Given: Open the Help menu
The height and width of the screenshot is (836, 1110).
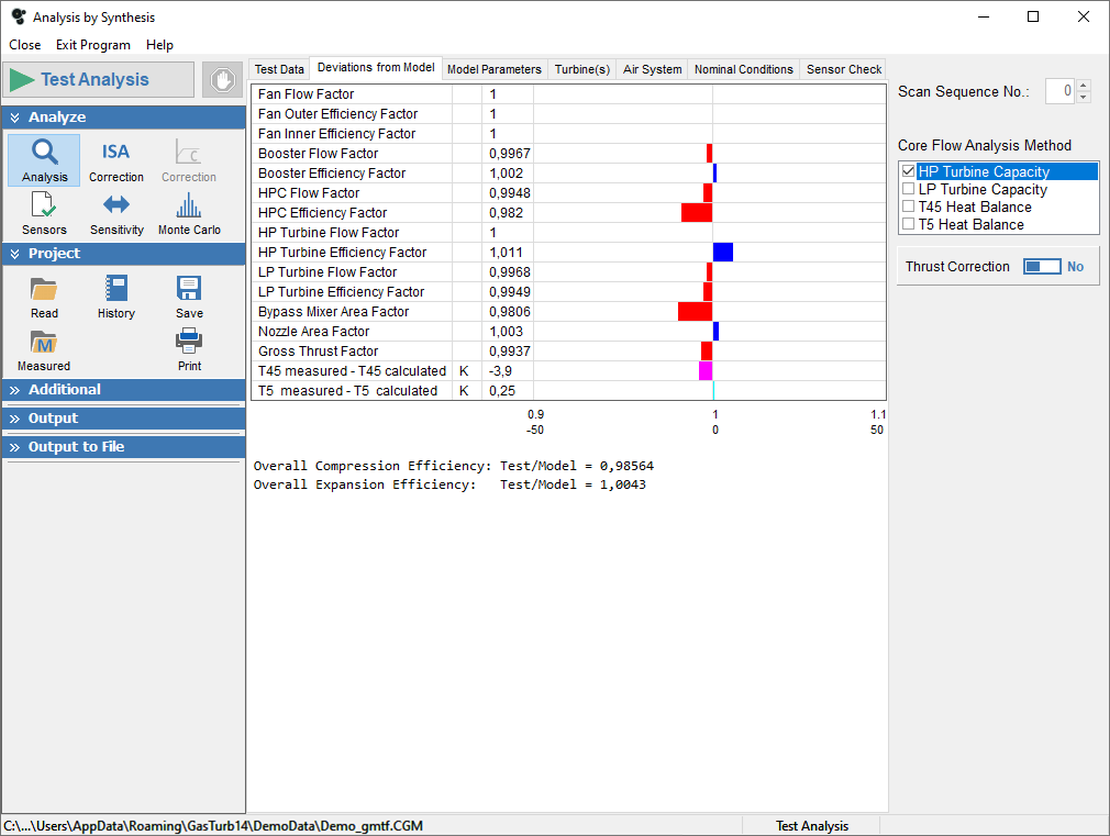Looking at the screenshot, I should (159, 45).
